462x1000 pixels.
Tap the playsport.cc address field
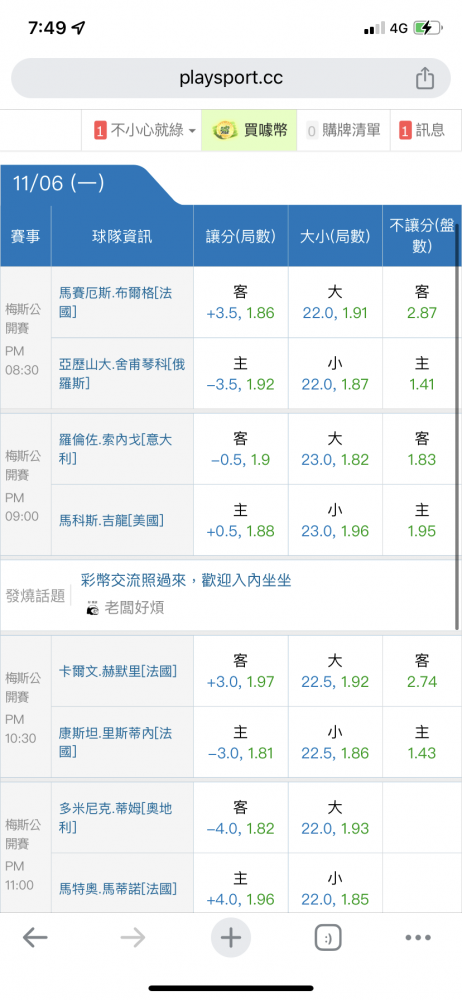pyautogui.click(x=231, y=78)
